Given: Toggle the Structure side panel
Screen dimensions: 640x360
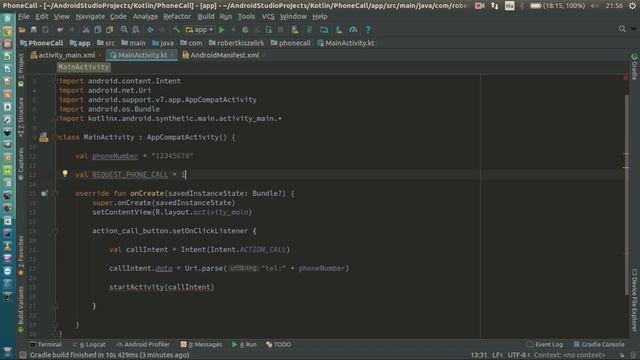Looking at the screenshot, I should click(x=21, y=117).
